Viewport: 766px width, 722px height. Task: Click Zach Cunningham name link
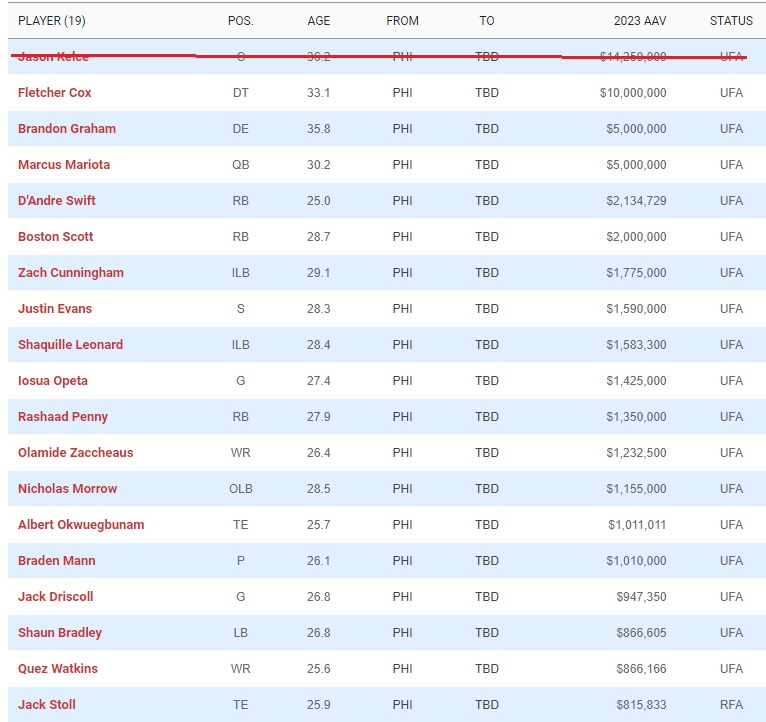(71, 273)
